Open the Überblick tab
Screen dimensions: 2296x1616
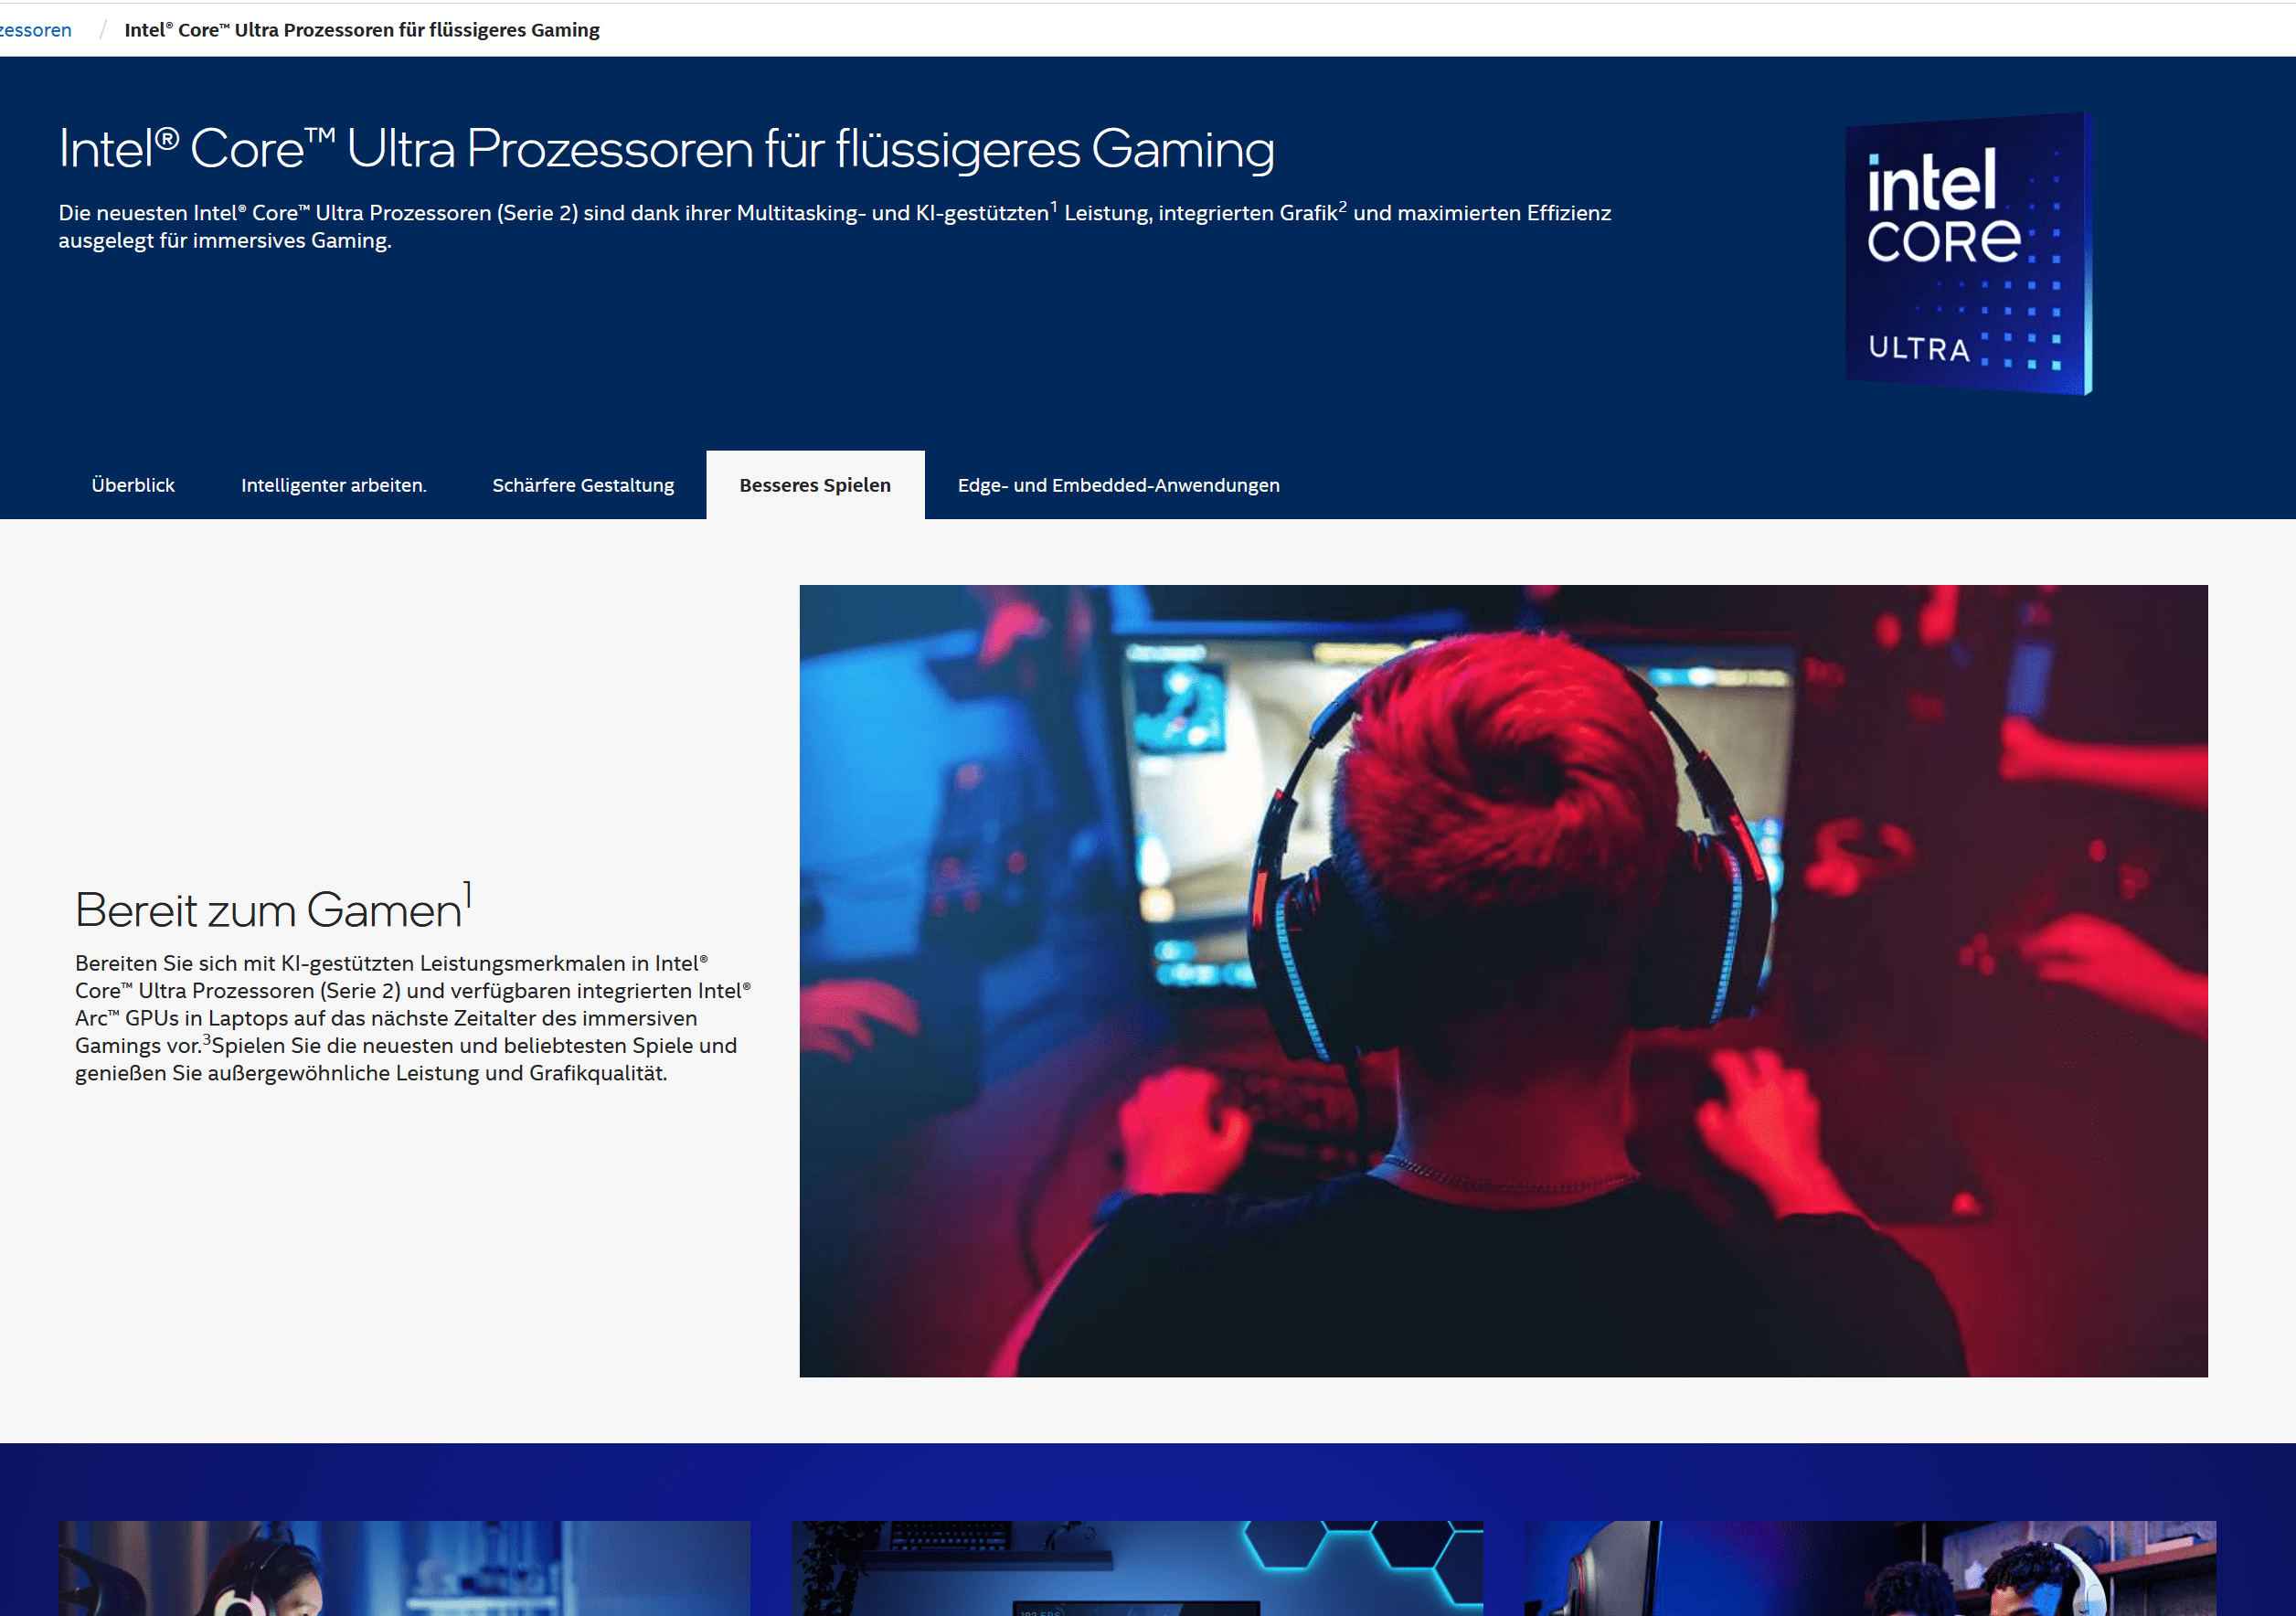point(133,485)
